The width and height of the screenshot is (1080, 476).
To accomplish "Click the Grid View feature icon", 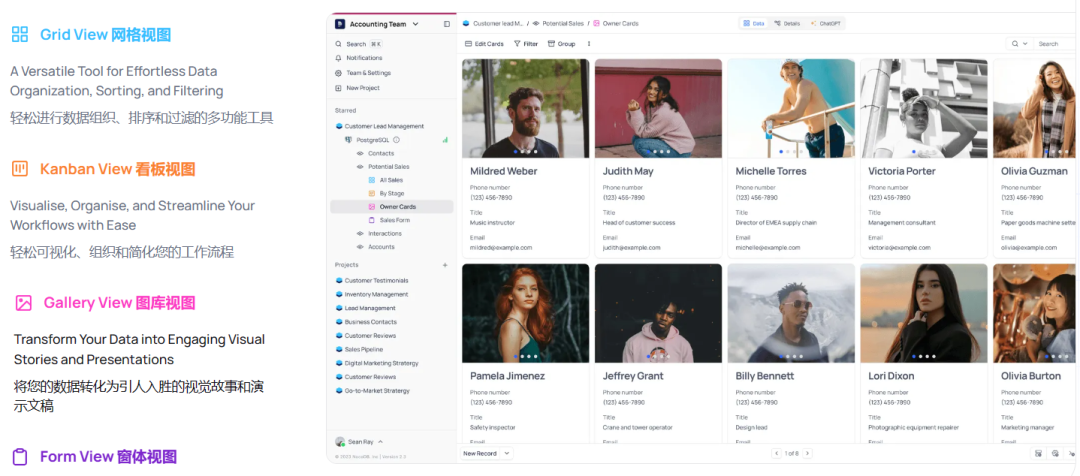I will point(20,34).
